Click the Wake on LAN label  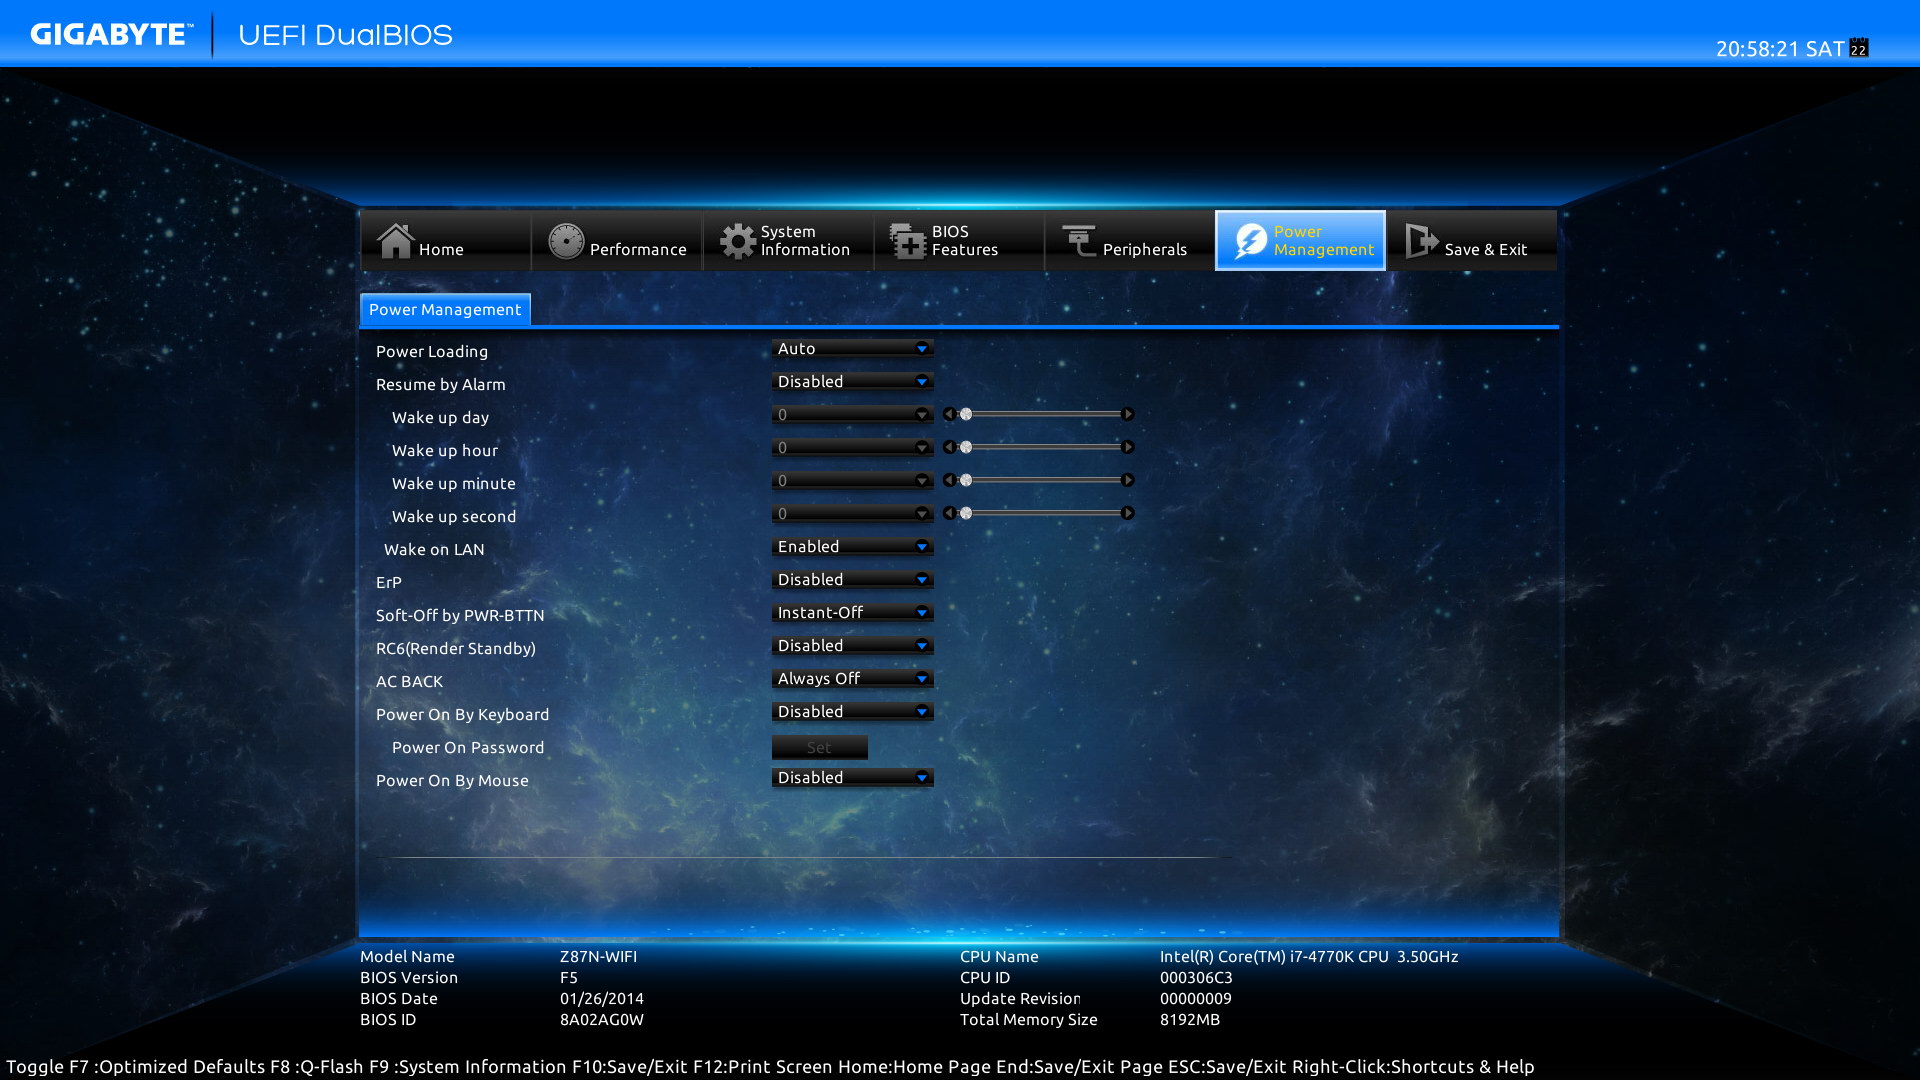pos(434,550)
